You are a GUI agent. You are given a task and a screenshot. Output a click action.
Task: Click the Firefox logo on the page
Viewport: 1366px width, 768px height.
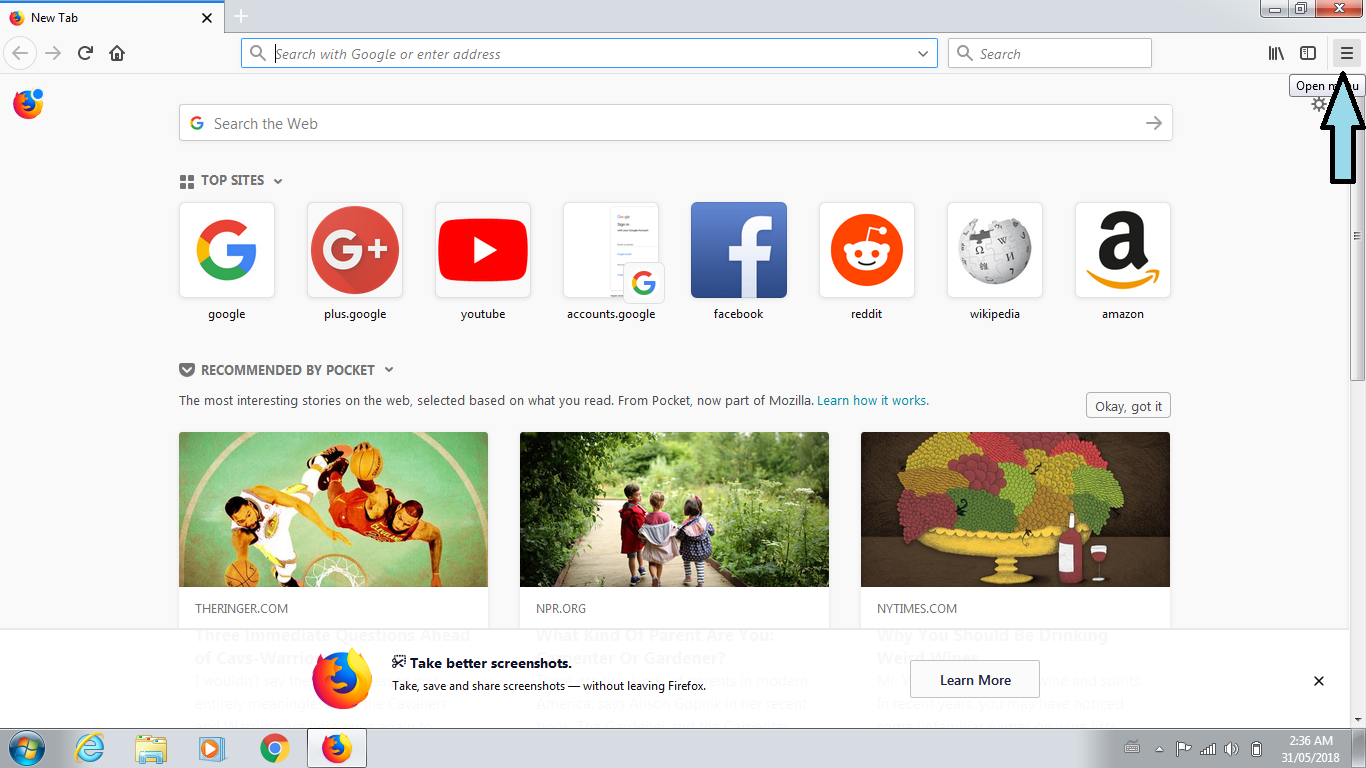pos(28,103)
